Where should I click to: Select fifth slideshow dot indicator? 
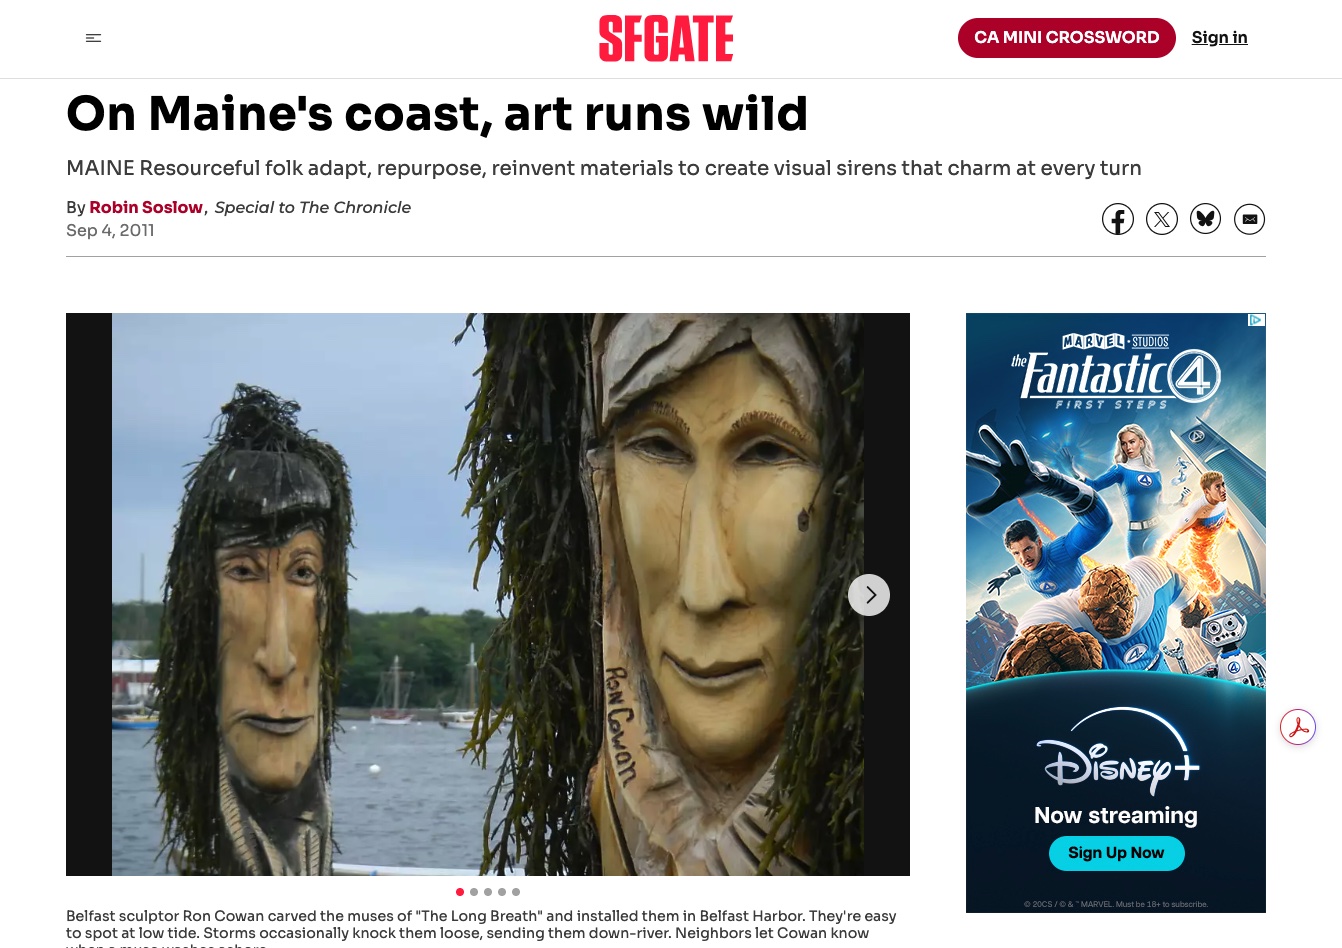(516, 892)
